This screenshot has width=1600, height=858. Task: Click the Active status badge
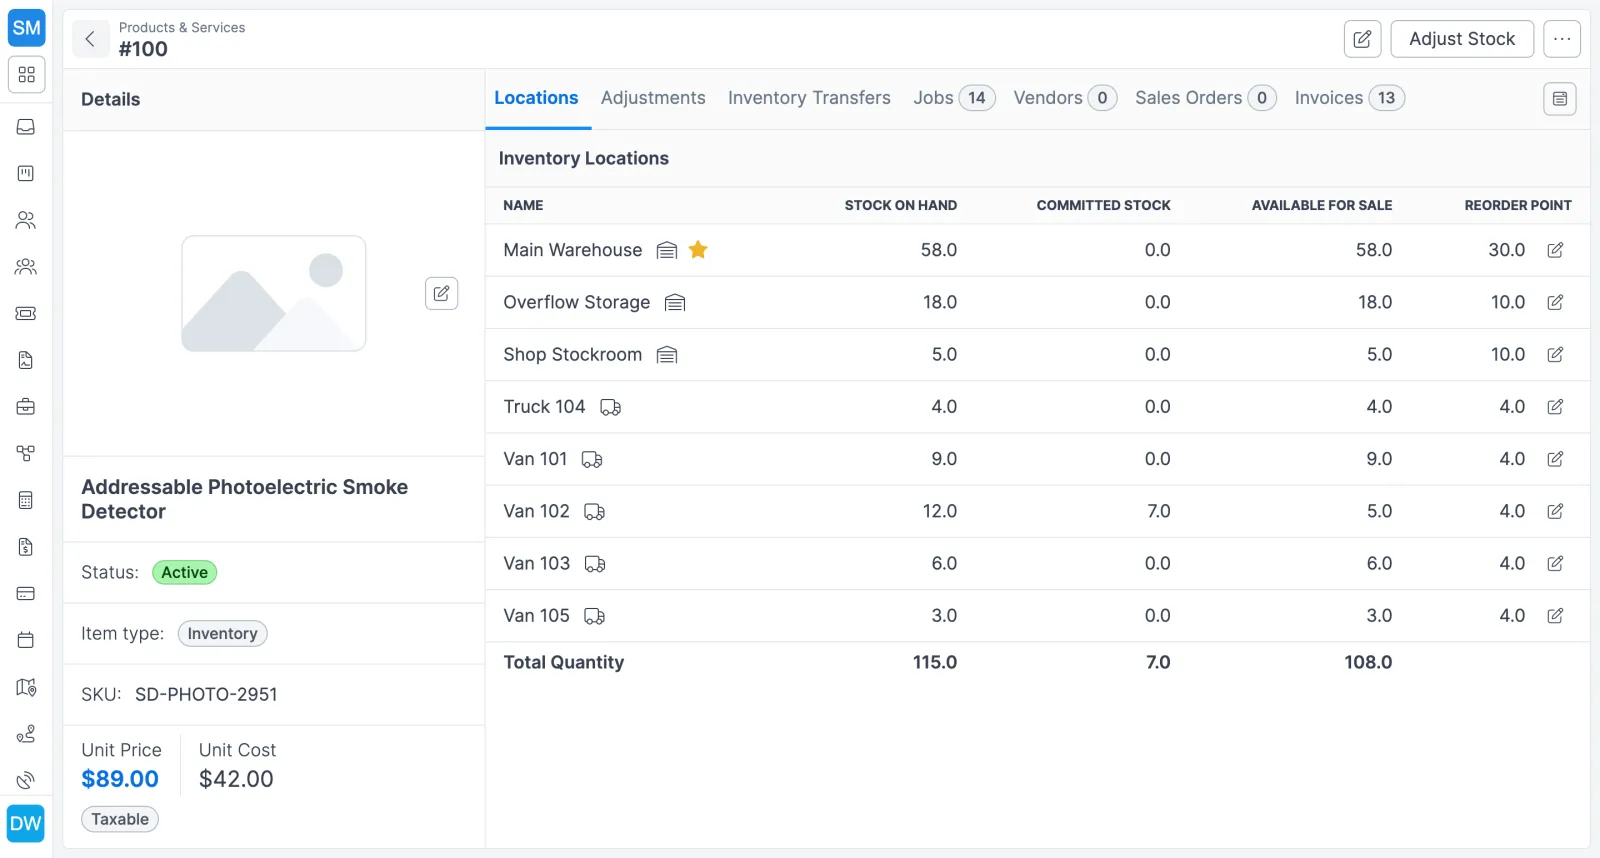[185, 572]
